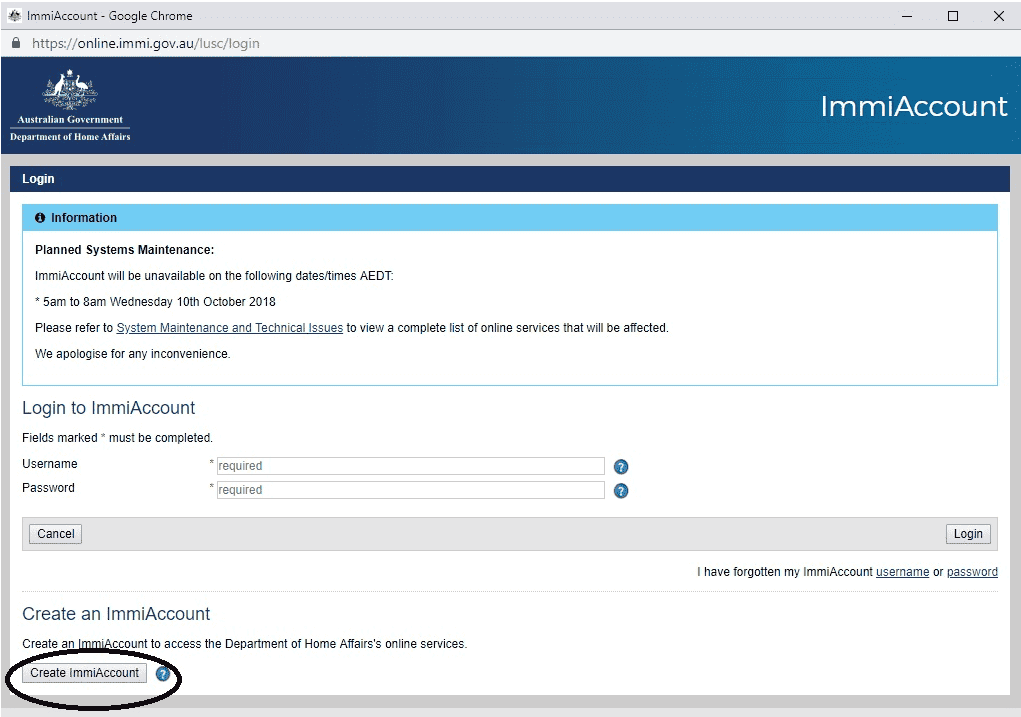Click the circled Create ImmiAccount button
1021x717 pixels.
[x=83, y=673]
